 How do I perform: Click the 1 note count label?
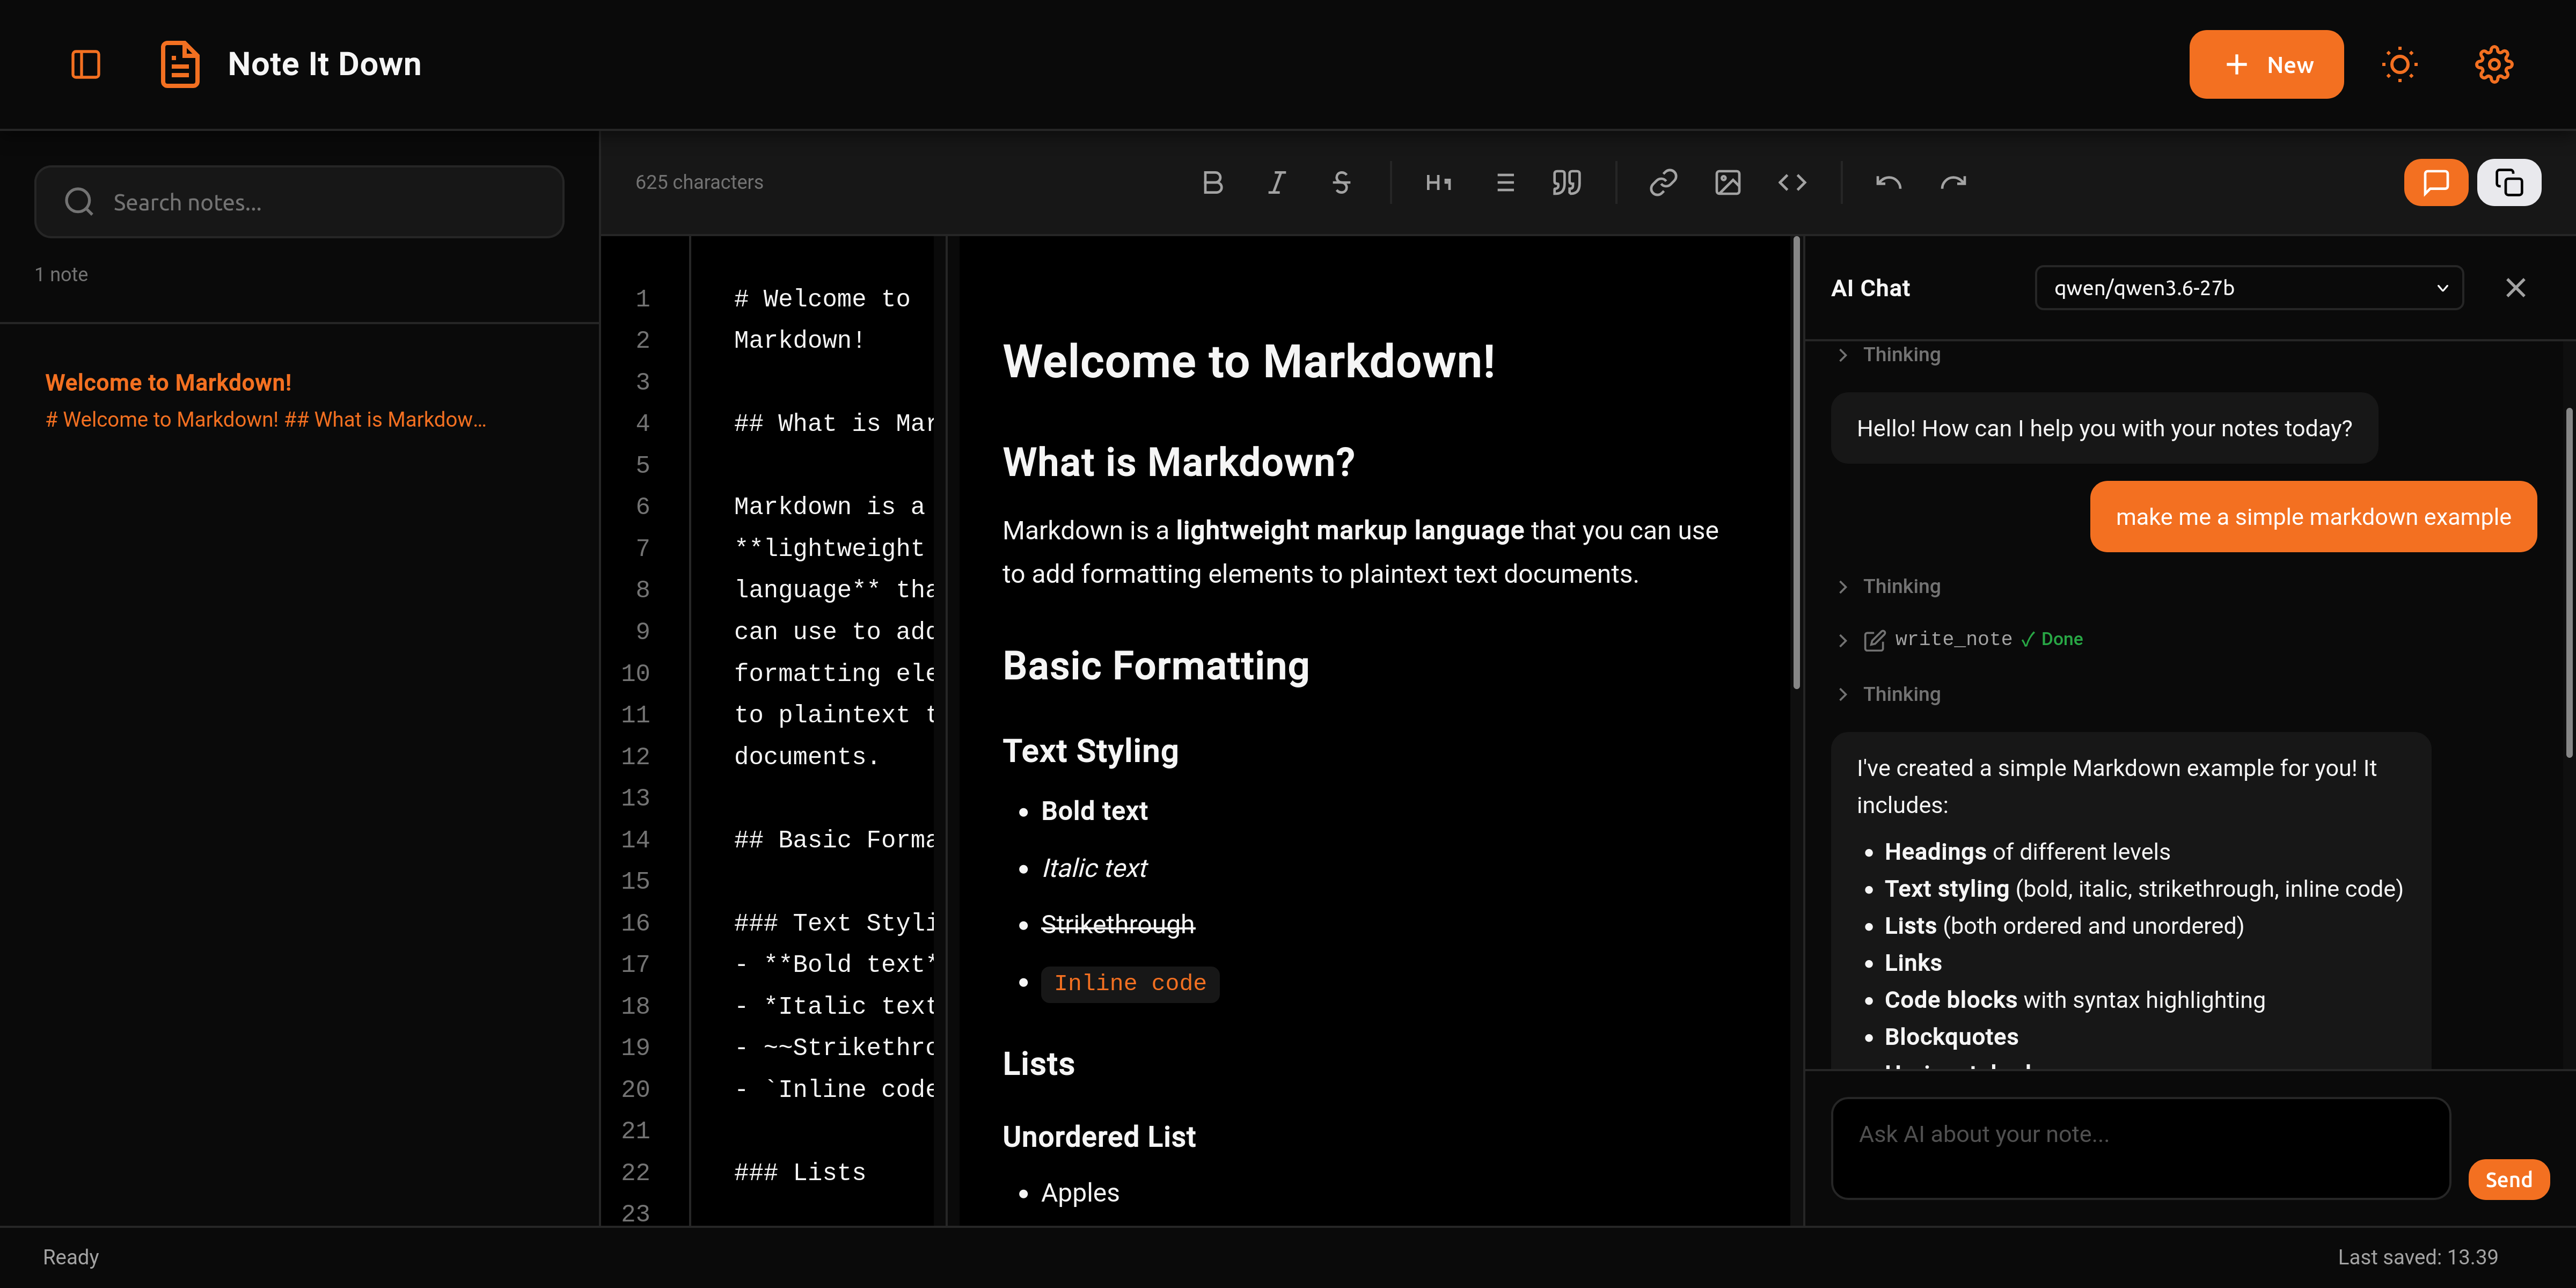(x=61, y=274)
